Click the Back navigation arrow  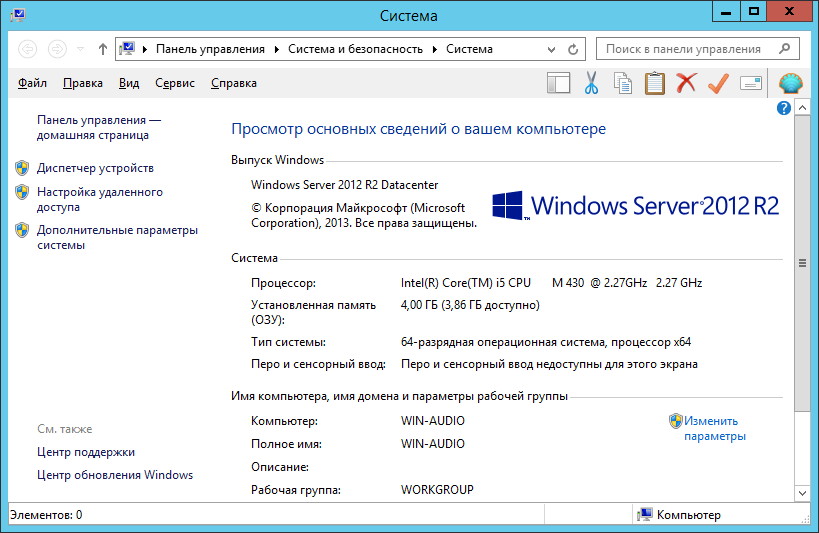[27, 49]
